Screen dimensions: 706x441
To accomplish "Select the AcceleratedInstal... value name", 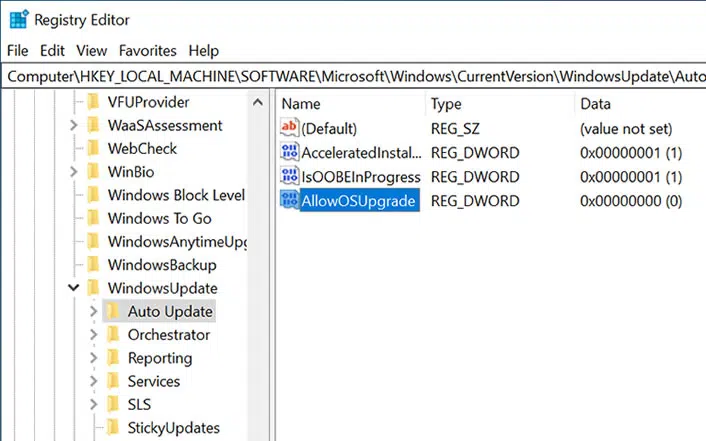I will 362,153.
